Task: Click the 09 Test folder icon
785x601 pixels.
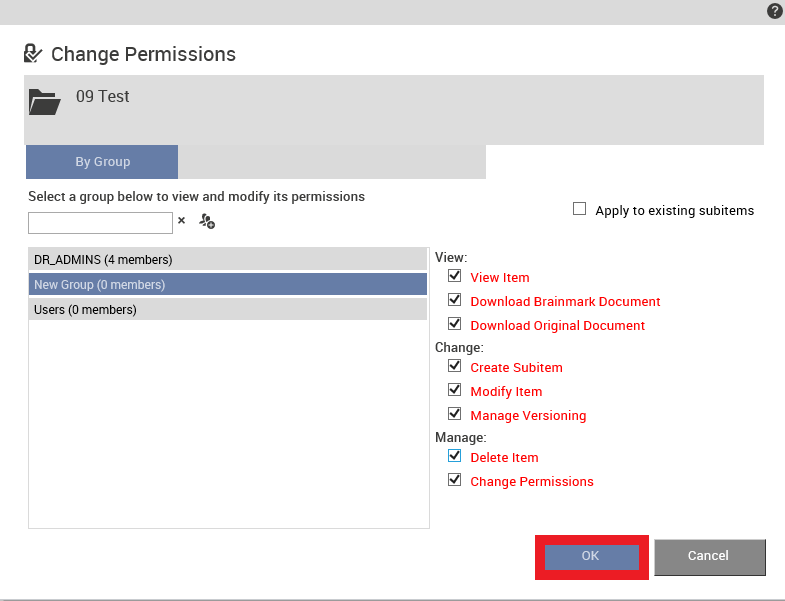Action: click(45, 102)
